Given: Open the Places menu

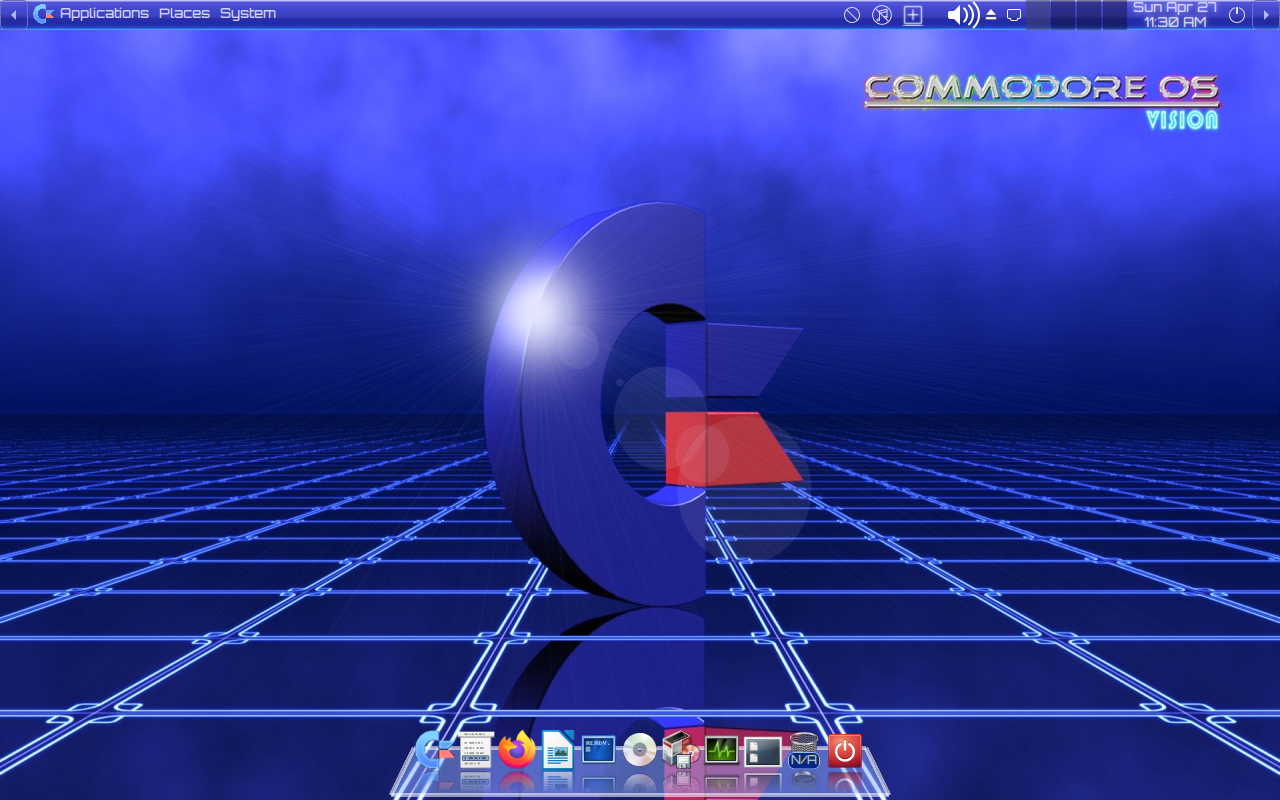Looking at the screenshot, I should [184, 14].
